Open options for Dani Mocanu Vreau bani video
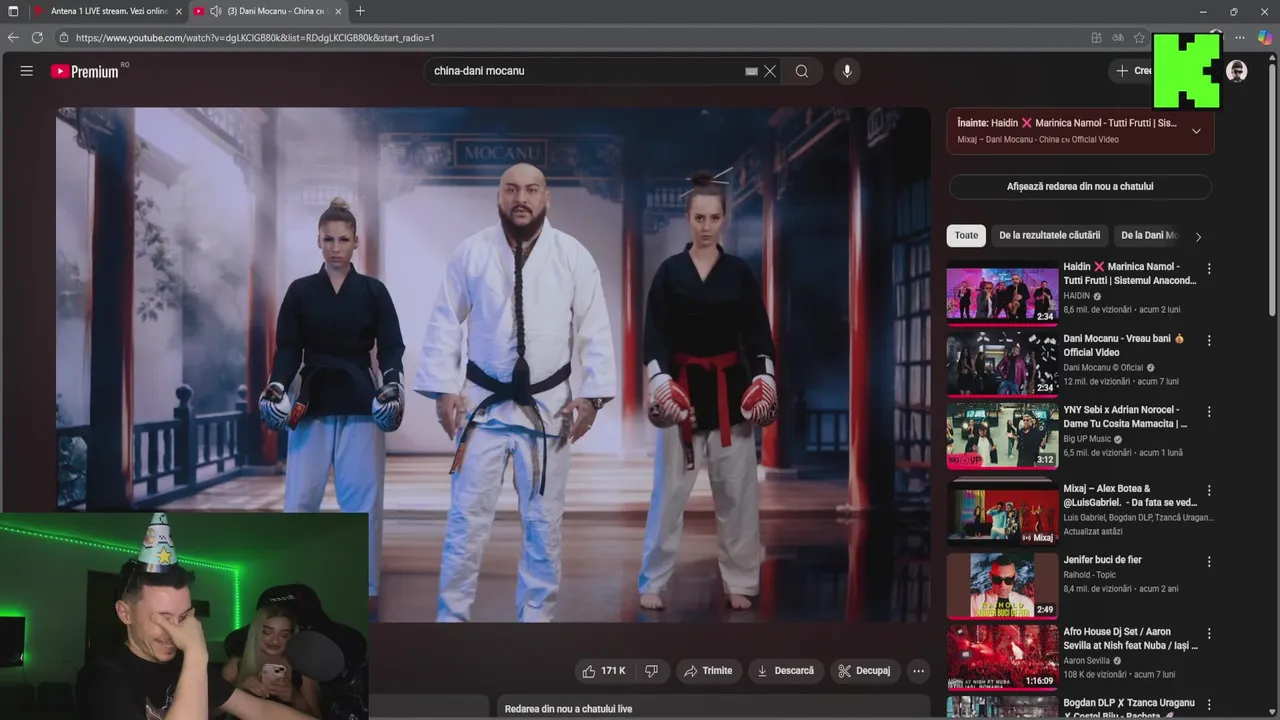This screenshot has width=1280, height=720. pyautogui.click(x=1209, y=341)
